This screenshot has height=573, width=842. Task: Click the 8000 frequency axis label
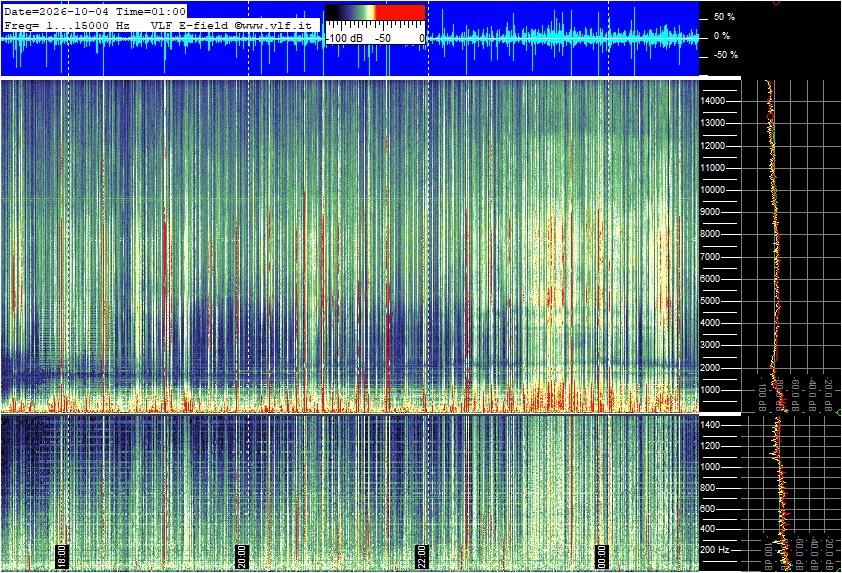coord(710,234)
